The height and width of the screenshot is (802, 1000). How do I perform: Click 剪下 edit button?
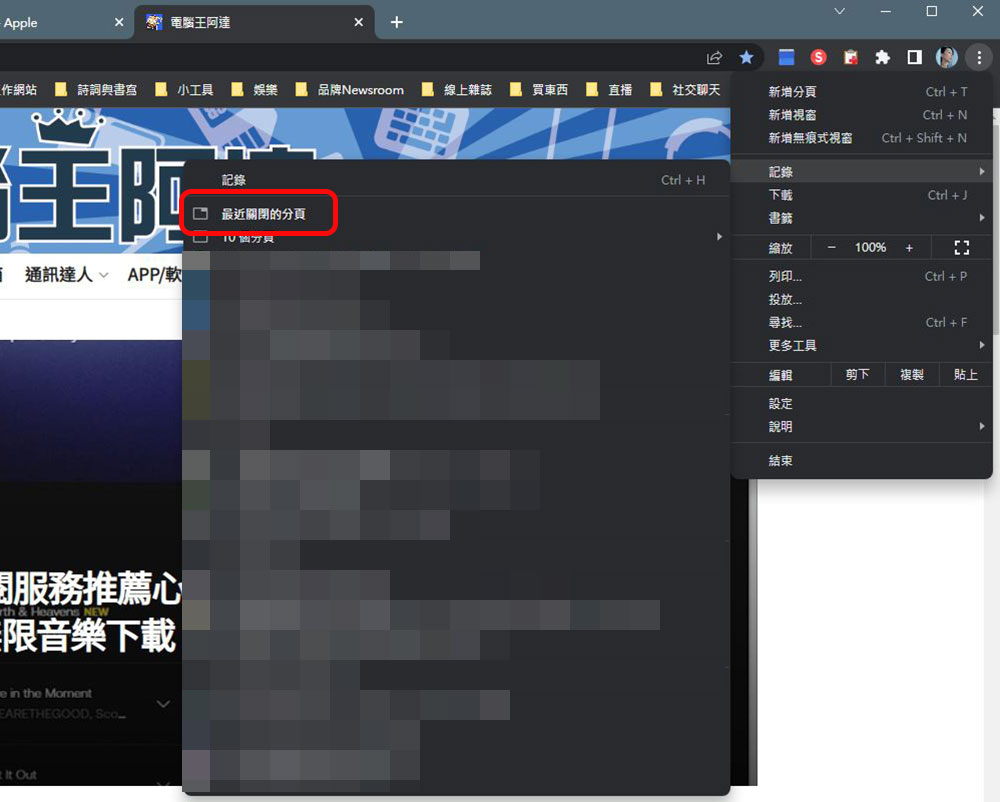point(858,374)
